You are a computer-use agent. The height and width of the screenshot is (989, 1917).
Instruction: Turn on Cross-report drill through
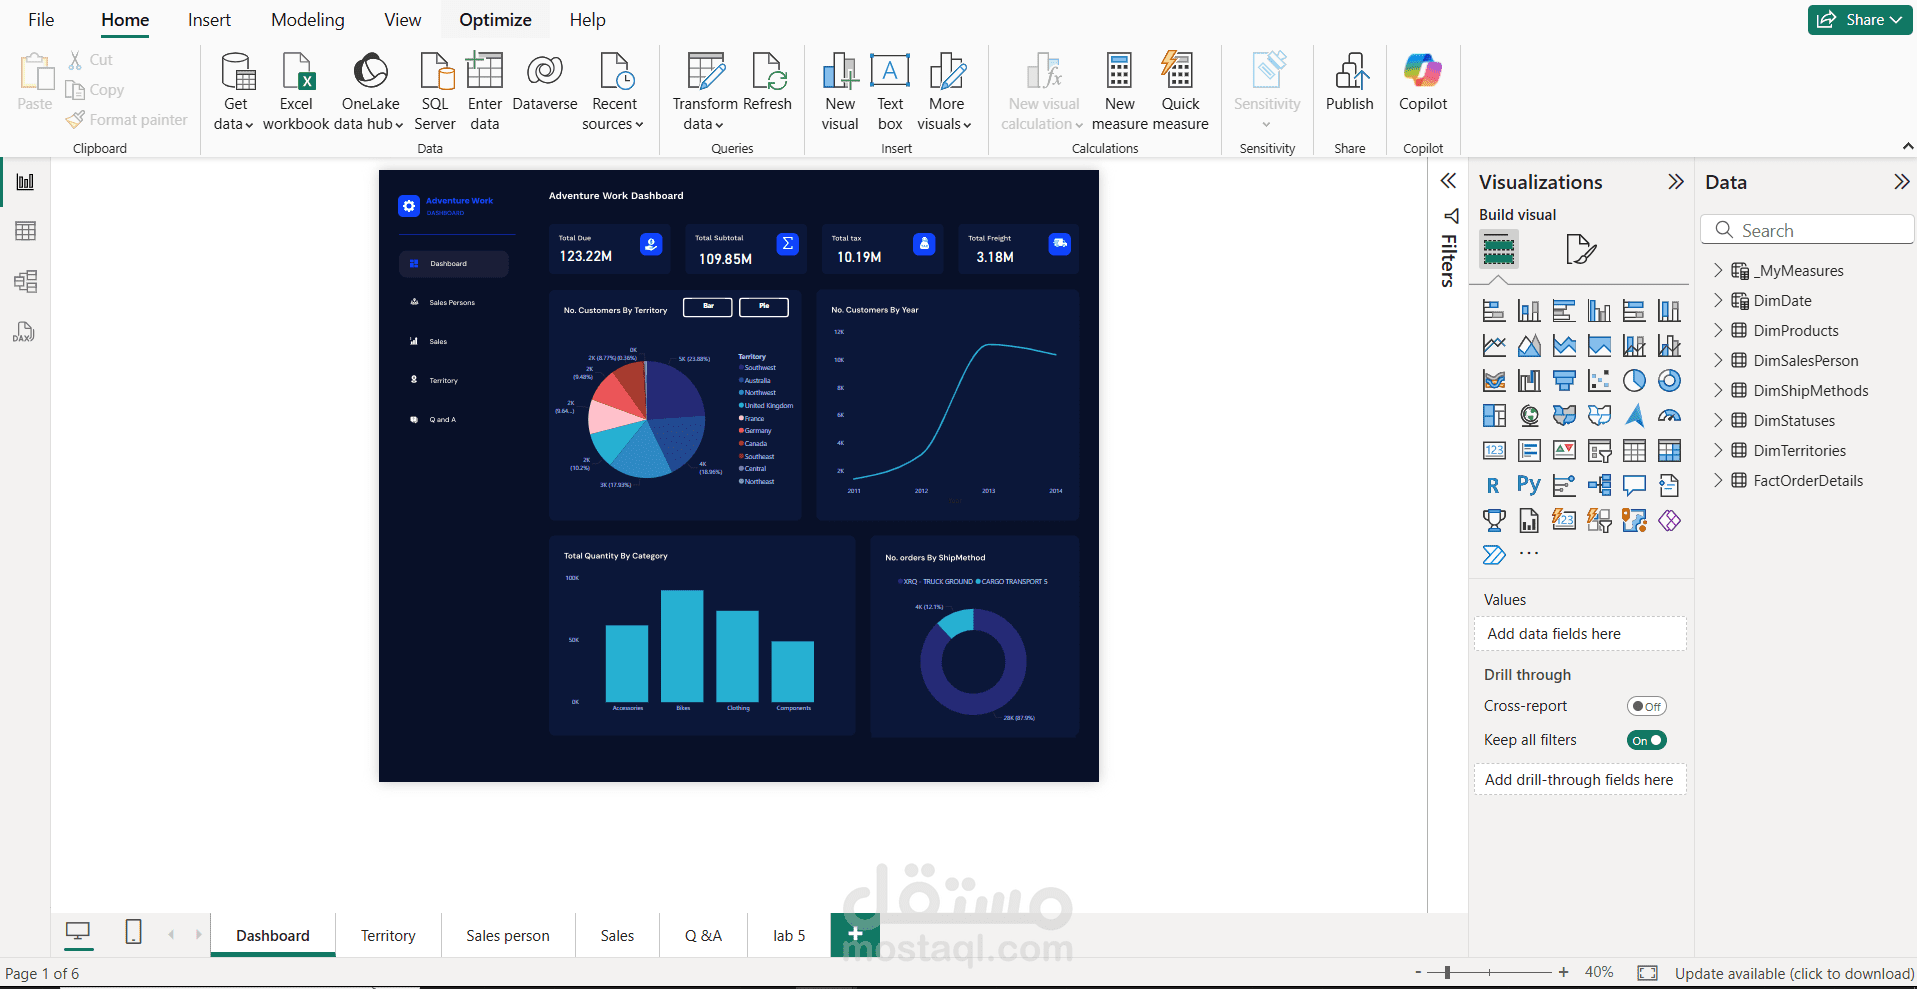point(1646,706)
